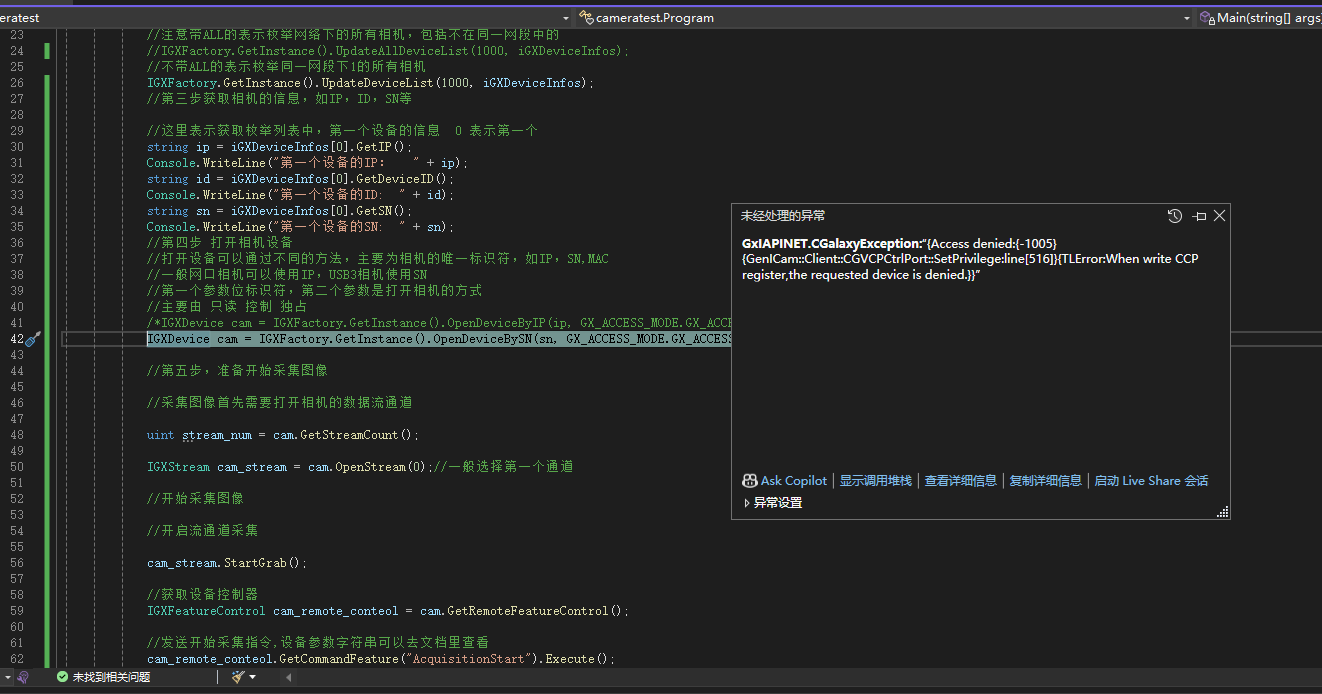Click the green checkmark no-issues icon
Screen dimensions: 1322x694
tap(62, 677)
